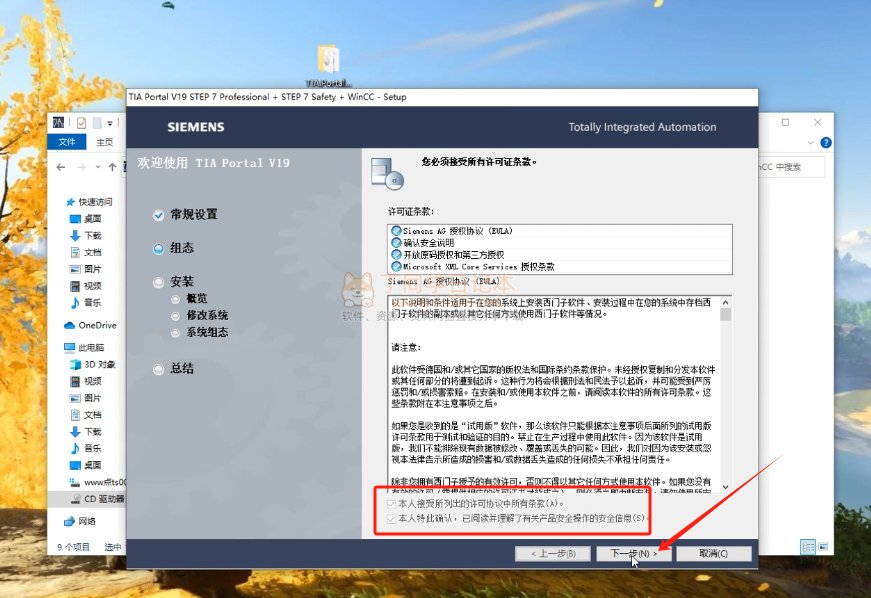Click globe icon beside 确认安全说明
871x598 pixels.
396,243
